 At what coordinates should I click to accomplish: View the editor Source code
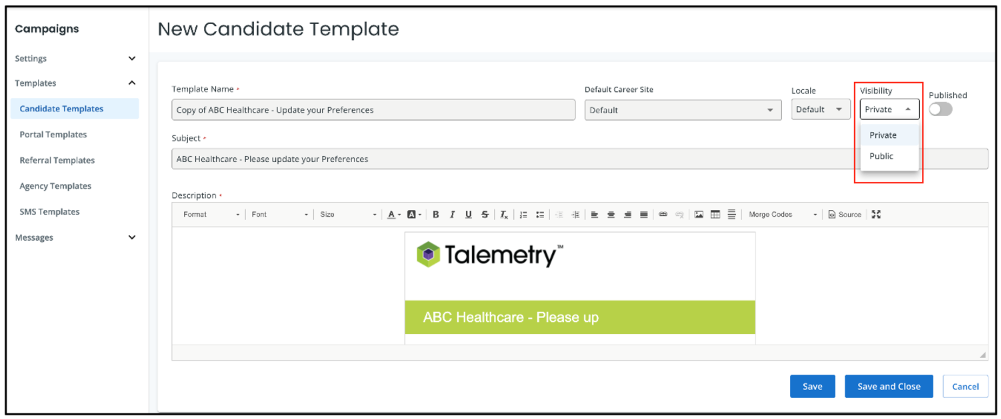(x=845, y=215)
